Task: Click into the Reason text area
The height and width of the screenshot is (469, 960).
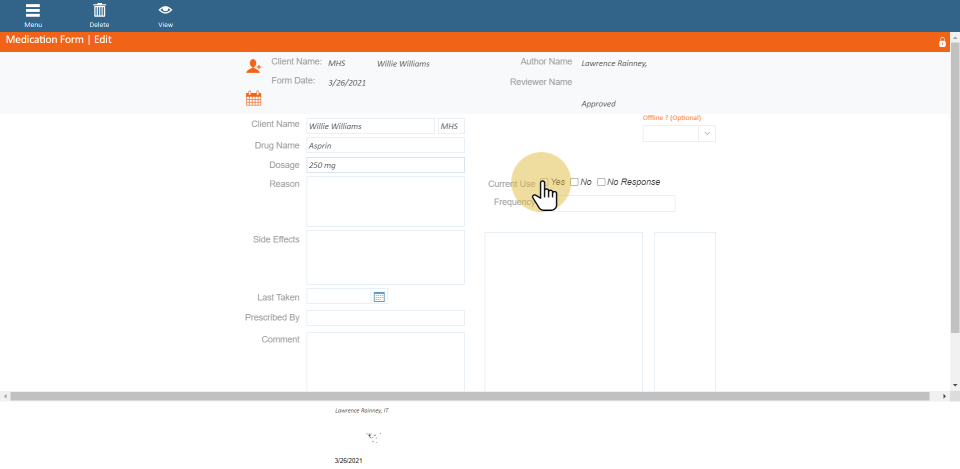Action: [385, 201]
